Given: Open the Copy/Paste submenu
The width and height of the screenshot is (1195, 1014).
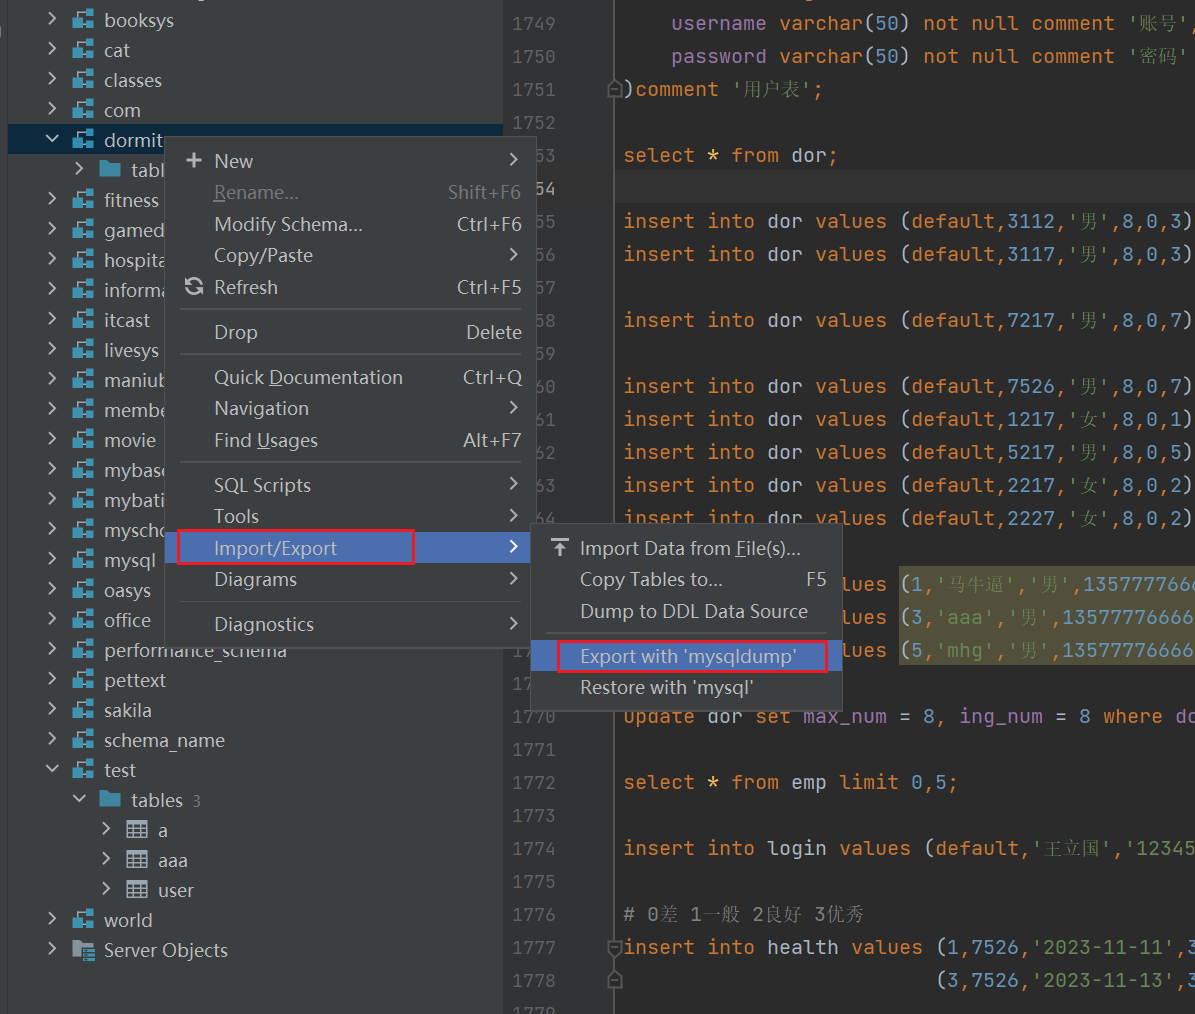Looking at the screenshot, I should pyautogui.click(x=351, y=255).
